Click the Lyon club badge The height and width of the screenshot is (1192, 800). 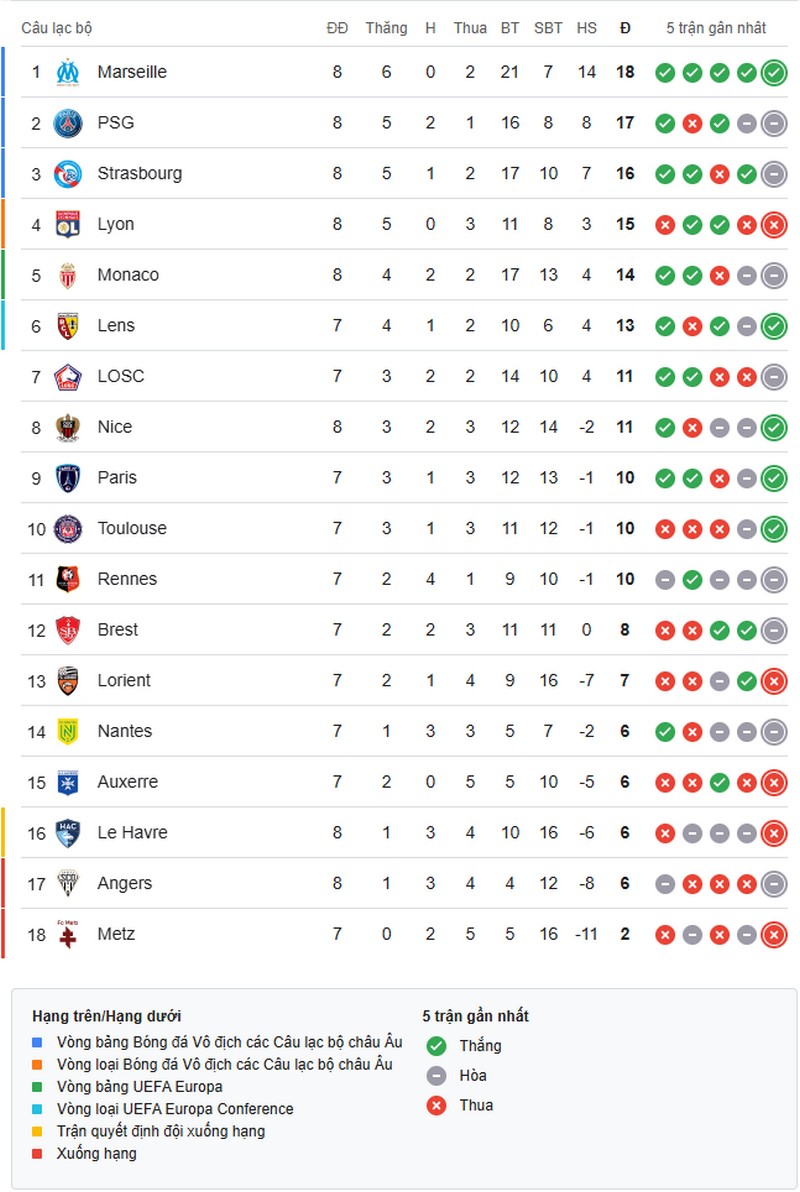67,225
